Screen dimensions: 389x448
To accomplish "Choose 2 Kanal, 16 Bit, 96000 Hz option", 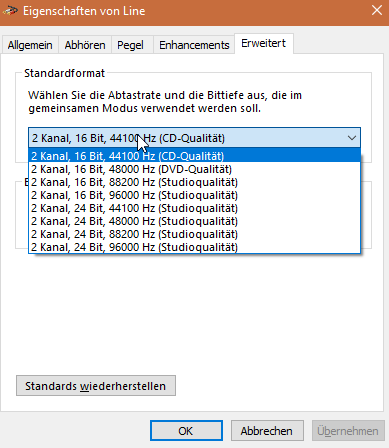I will pos(194,195).
